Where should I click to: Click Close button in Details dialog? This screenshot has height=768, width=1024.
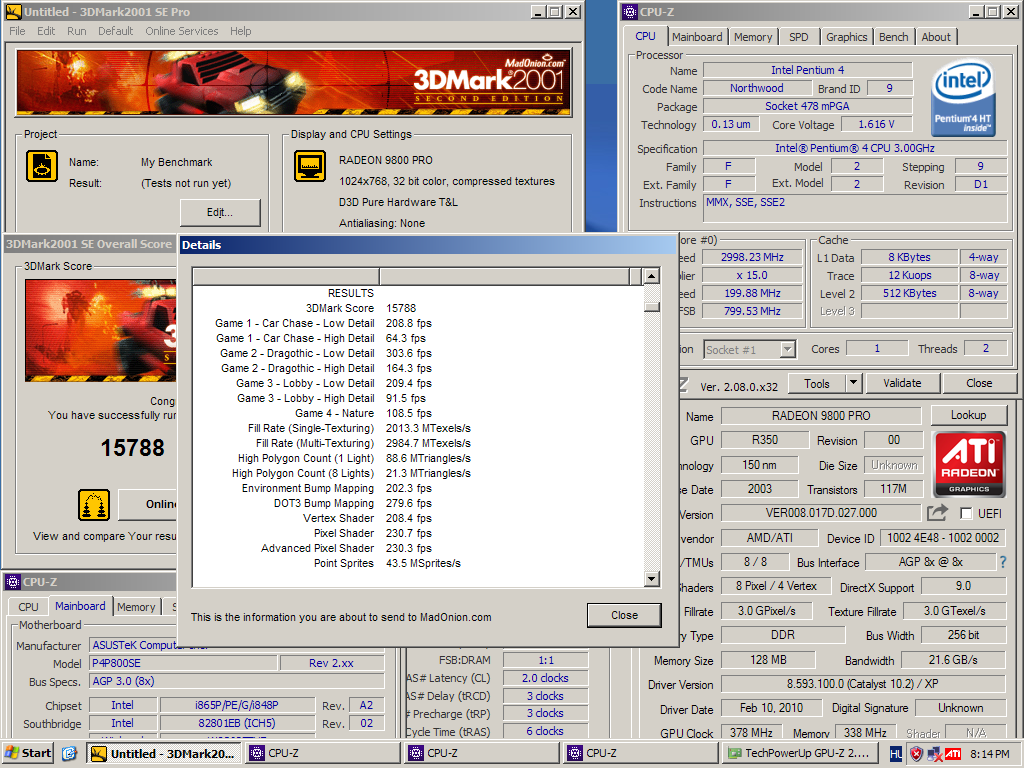pos(624,615)
